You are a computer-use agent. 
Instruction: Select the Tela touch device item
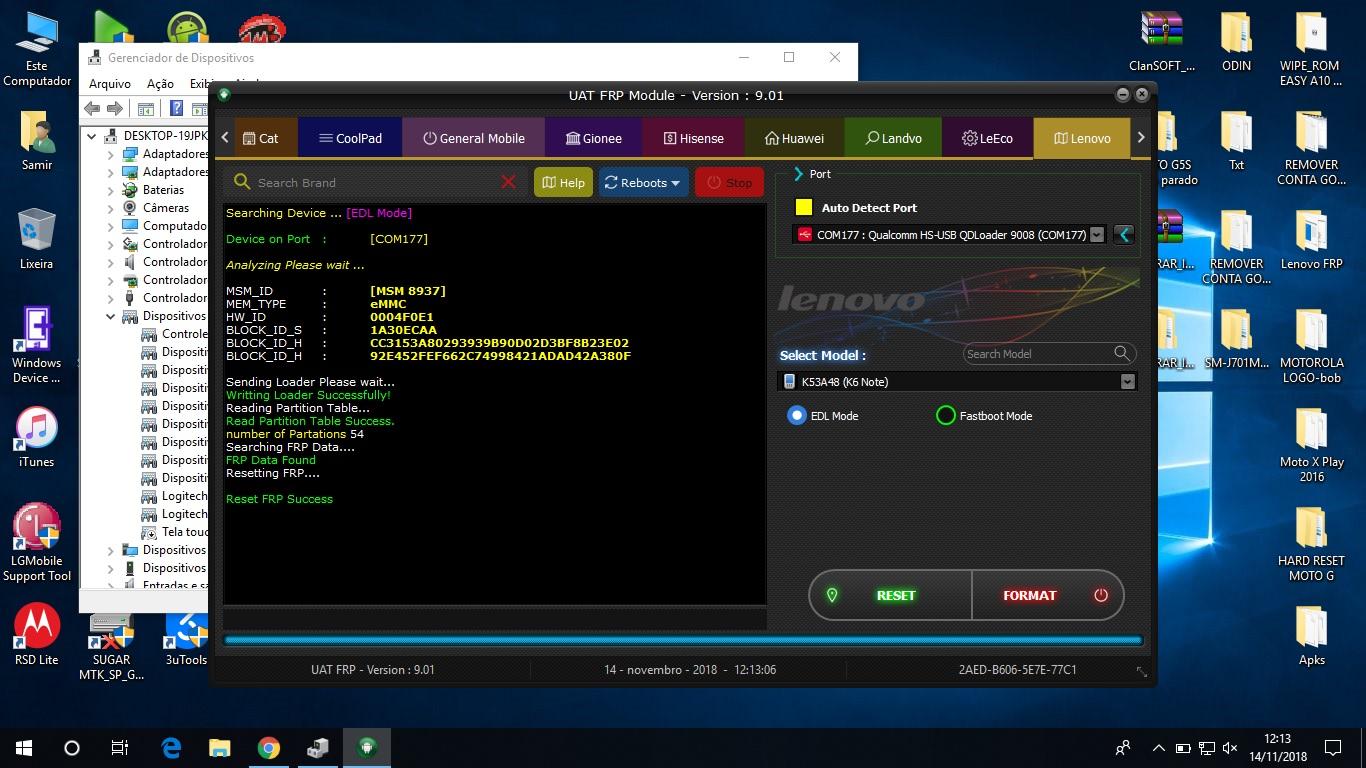[175, 532]
